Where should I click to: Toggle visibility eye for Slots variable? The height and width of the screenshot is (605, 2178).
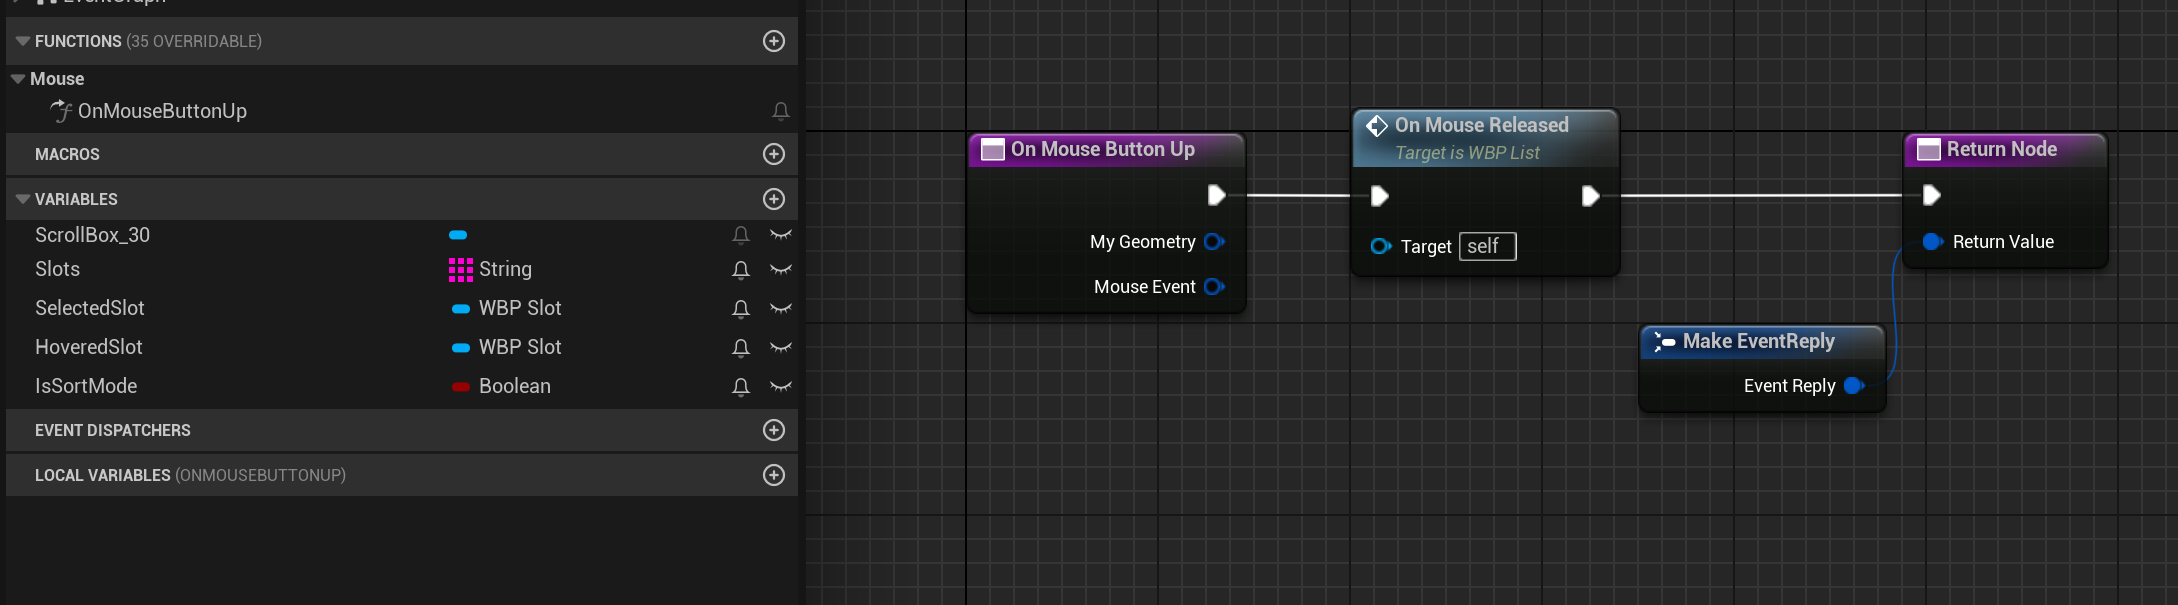tap(781, 270)
